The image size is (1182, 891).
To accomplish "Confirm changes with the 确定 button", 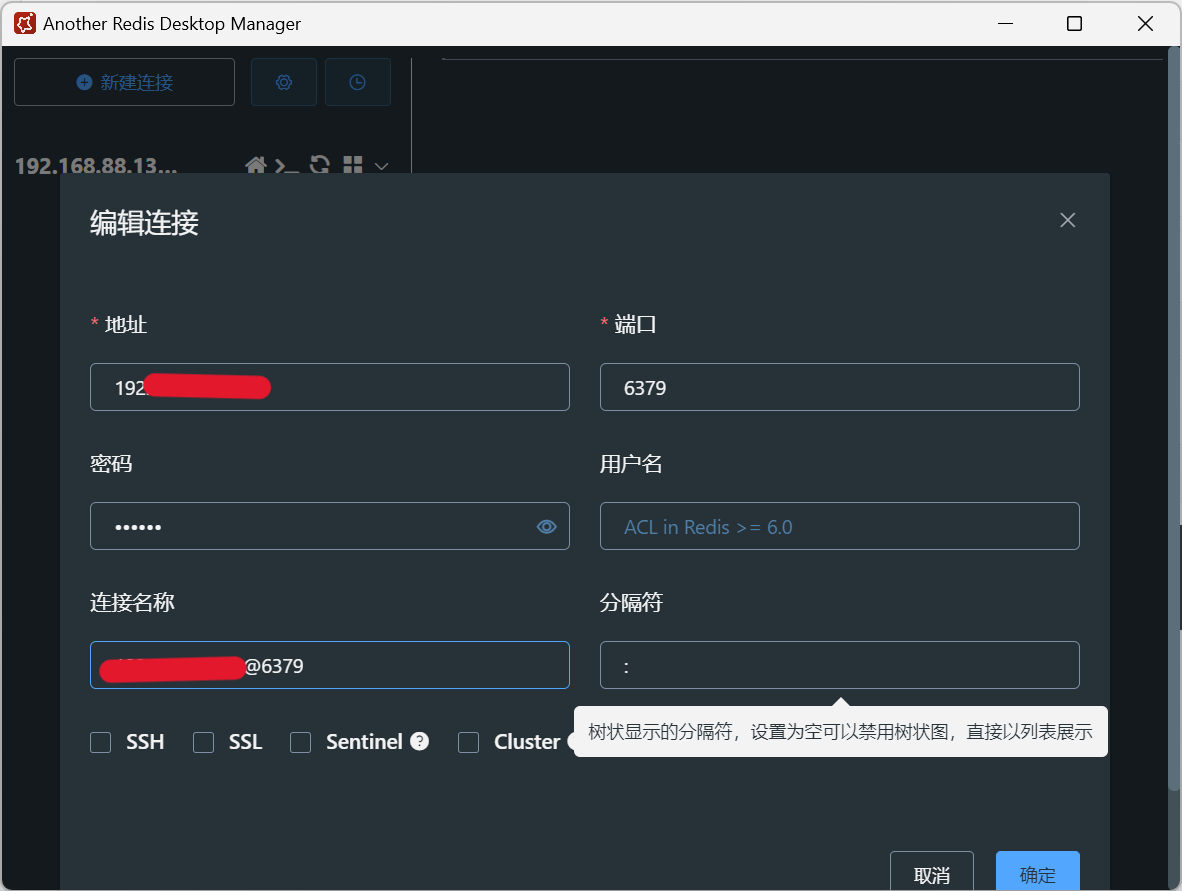I will pyautogui.click(x=1037, y=874).
